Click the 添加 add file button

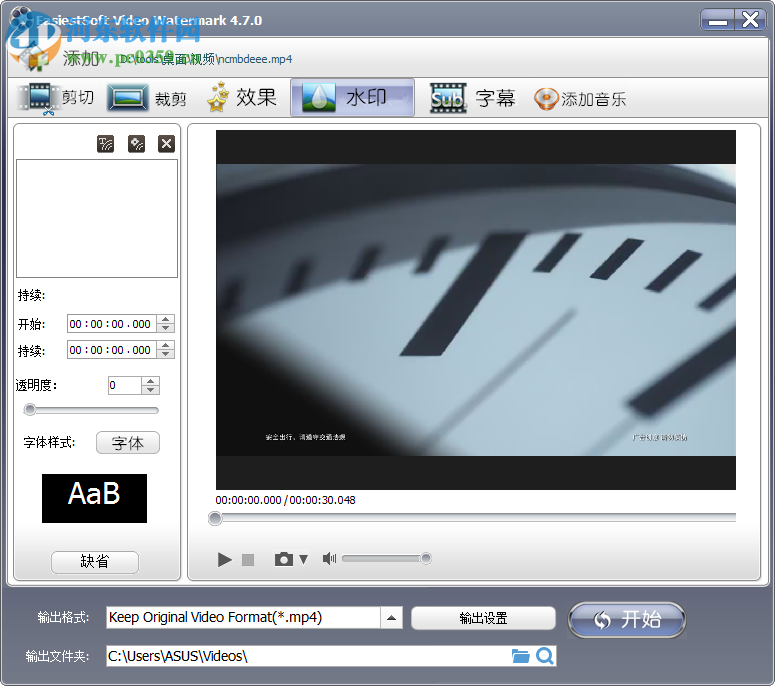(x=81, y=58)
